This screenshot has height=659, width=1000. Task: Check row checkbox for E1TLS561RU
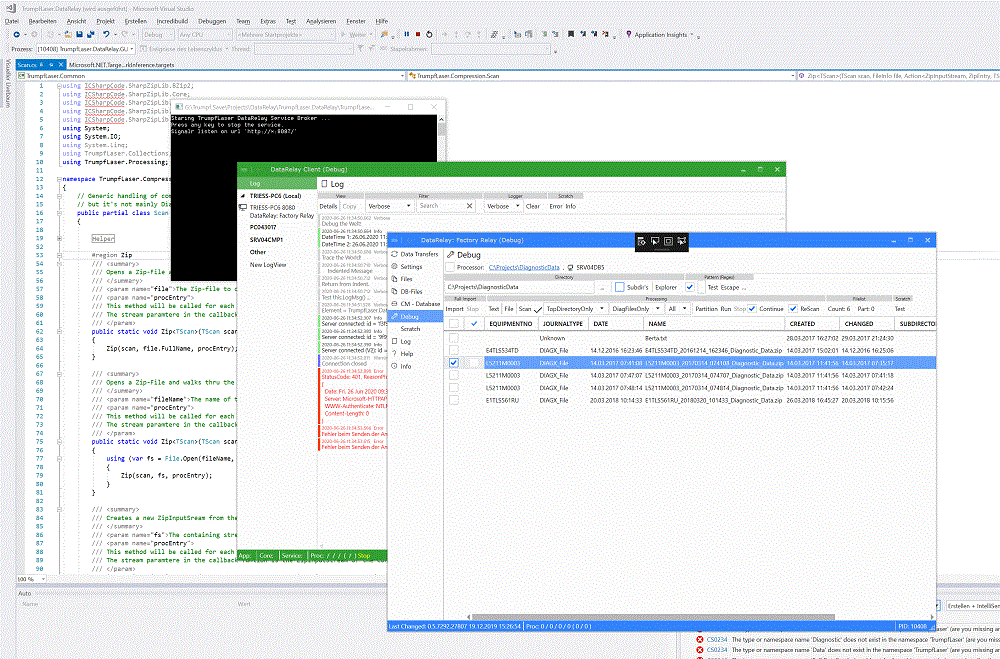click(x=453, y=400)
